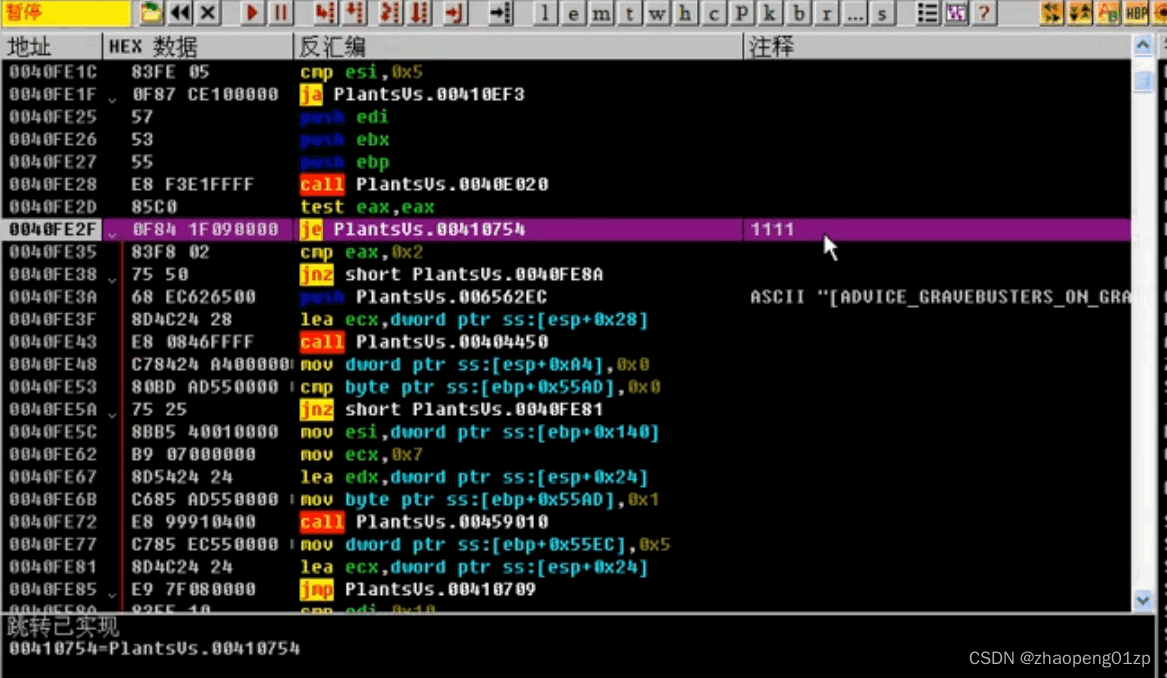Open Source with the 's' button
1167x678 pixels.
882,13
